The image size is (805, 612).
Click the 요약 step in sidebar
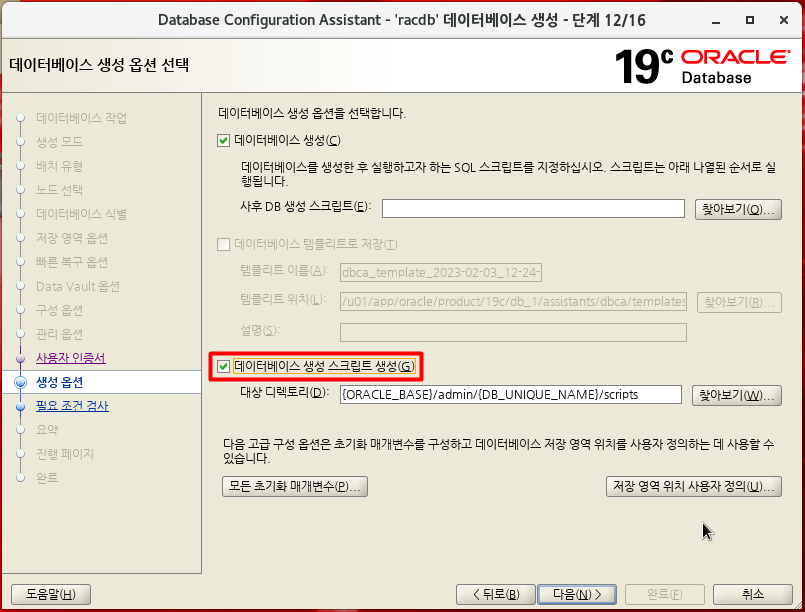click(x=47, y=430)
